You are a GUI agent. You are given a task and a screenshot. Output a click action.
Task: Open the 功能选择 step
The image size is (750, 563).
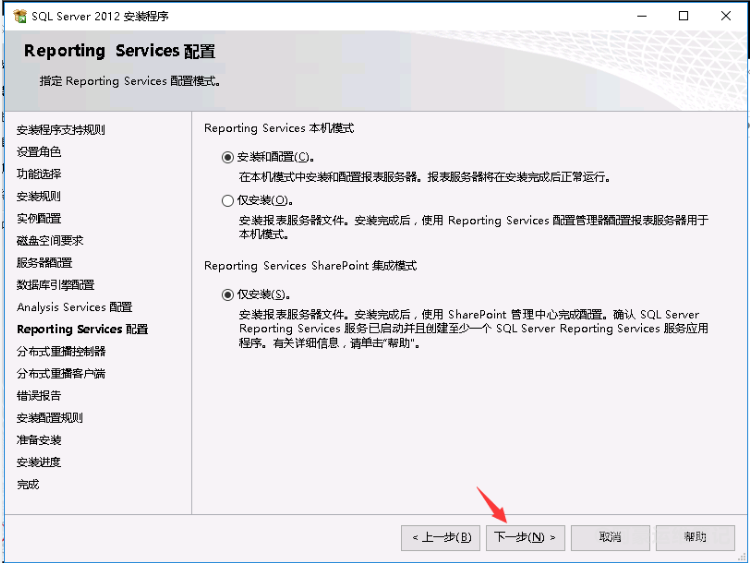tap(39, 174)
